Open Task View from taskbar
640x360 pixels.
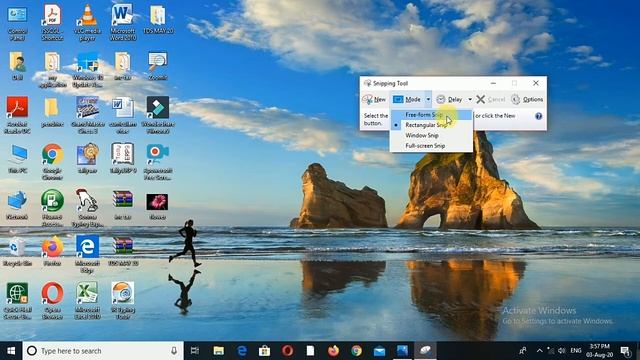pos(195,351)
